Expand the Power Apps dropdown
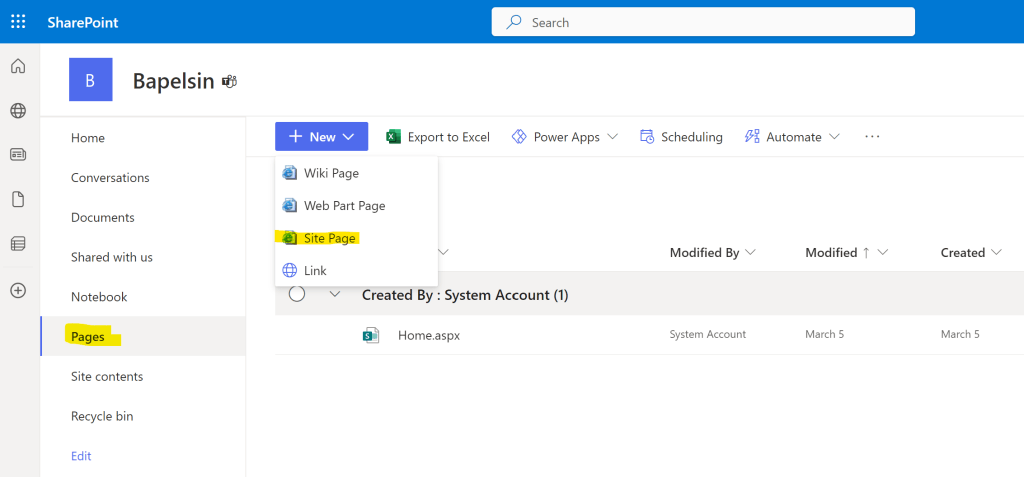Image resolution: width=1024 pixels, height=477 pixels. [x=565, y=137]
